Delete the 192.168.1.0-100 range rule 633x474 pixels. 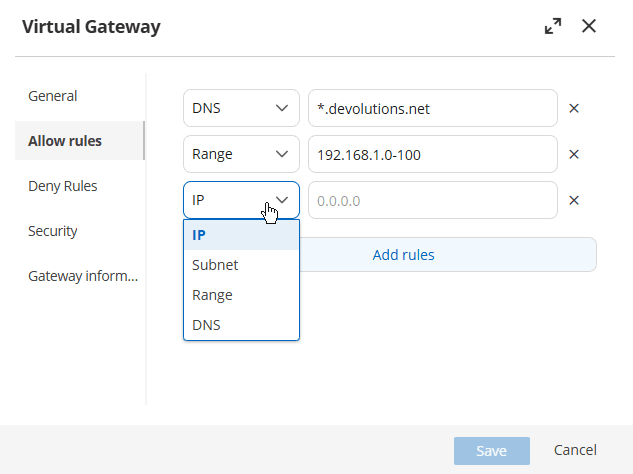pyautogui.click(x=574, y=154)
